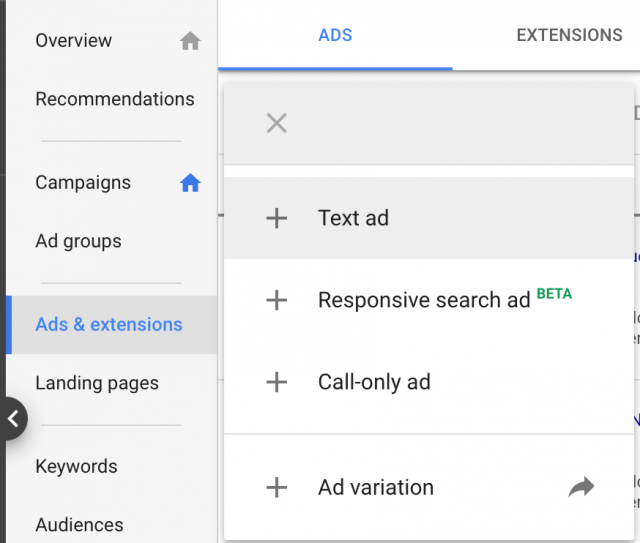Go to Landing pages section
Image resolution: width=640 pixels, height=543 pixels.
97,383
